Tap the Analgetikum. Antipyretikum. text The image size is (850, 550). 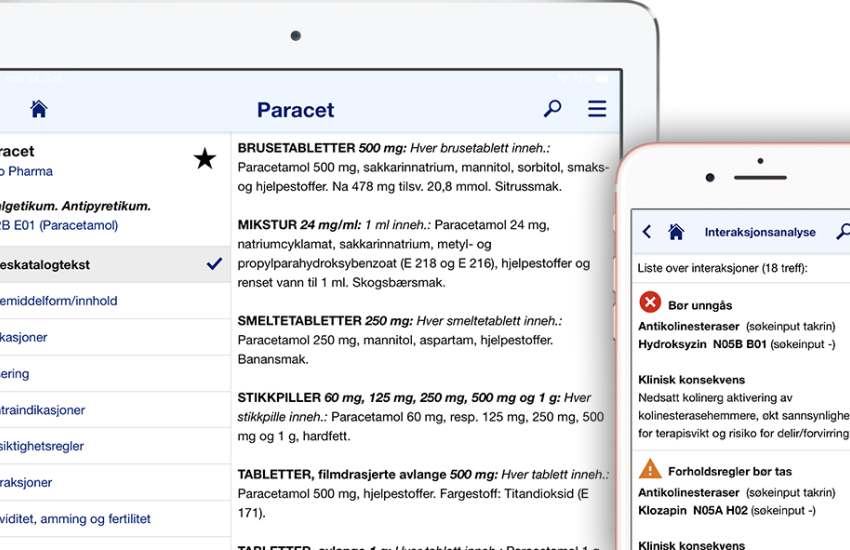[x=75, y=206]
